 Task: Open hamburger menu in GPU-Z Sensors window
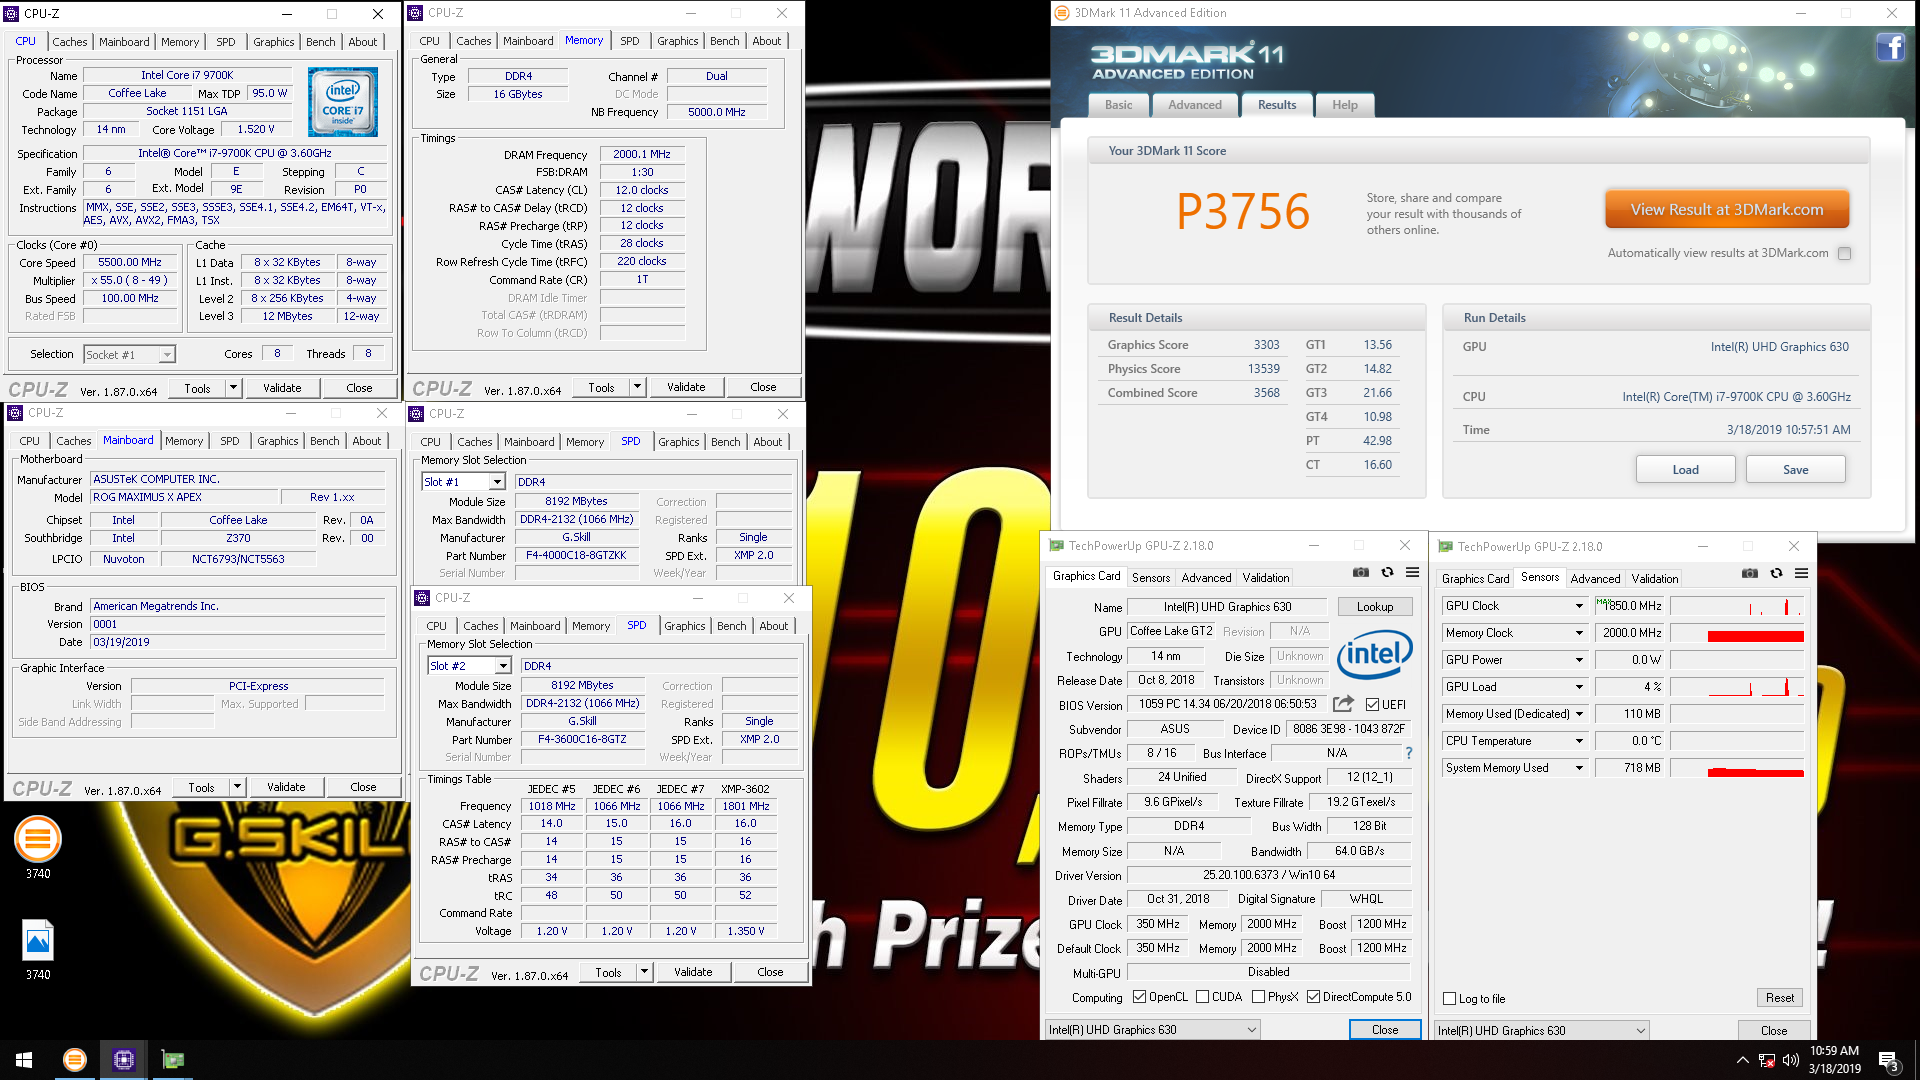pos(1801,574)
